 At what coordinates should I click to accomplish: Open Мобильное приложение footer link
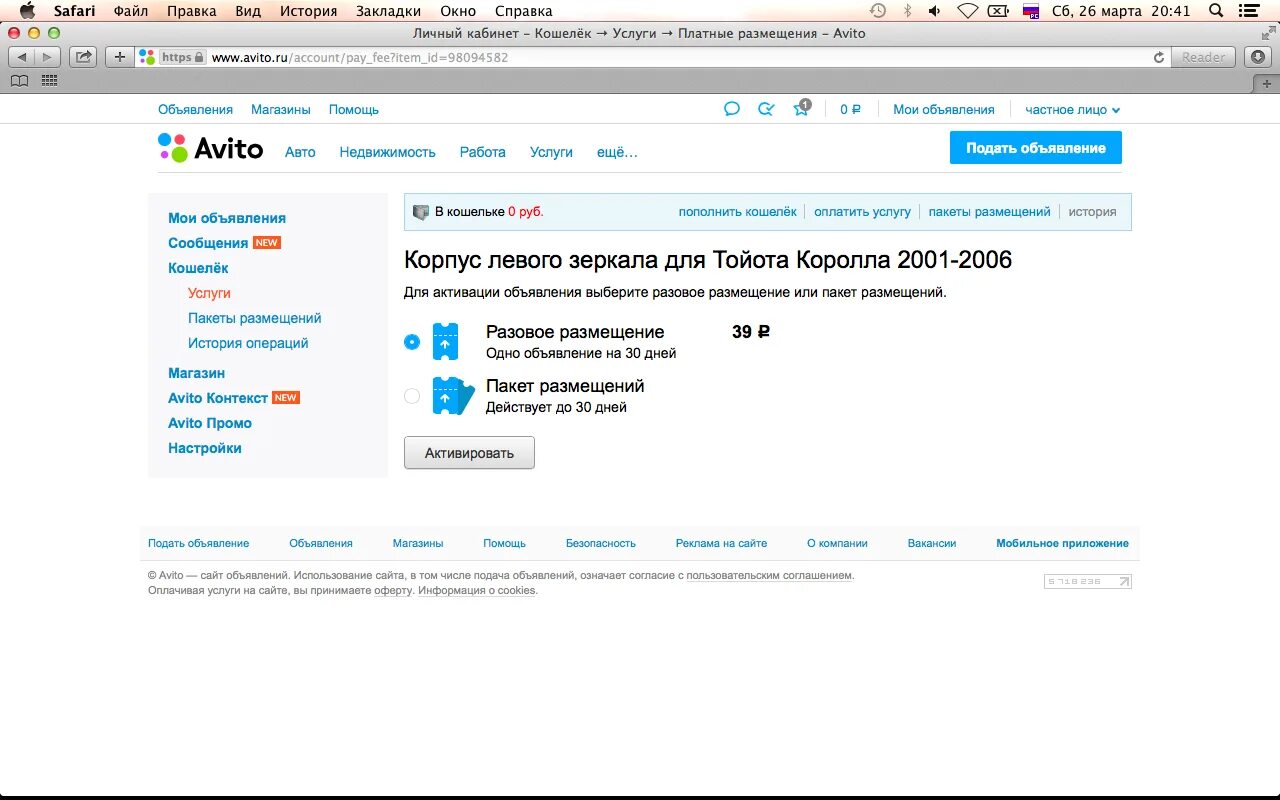pyautogui.click(x=1062, y=543)
